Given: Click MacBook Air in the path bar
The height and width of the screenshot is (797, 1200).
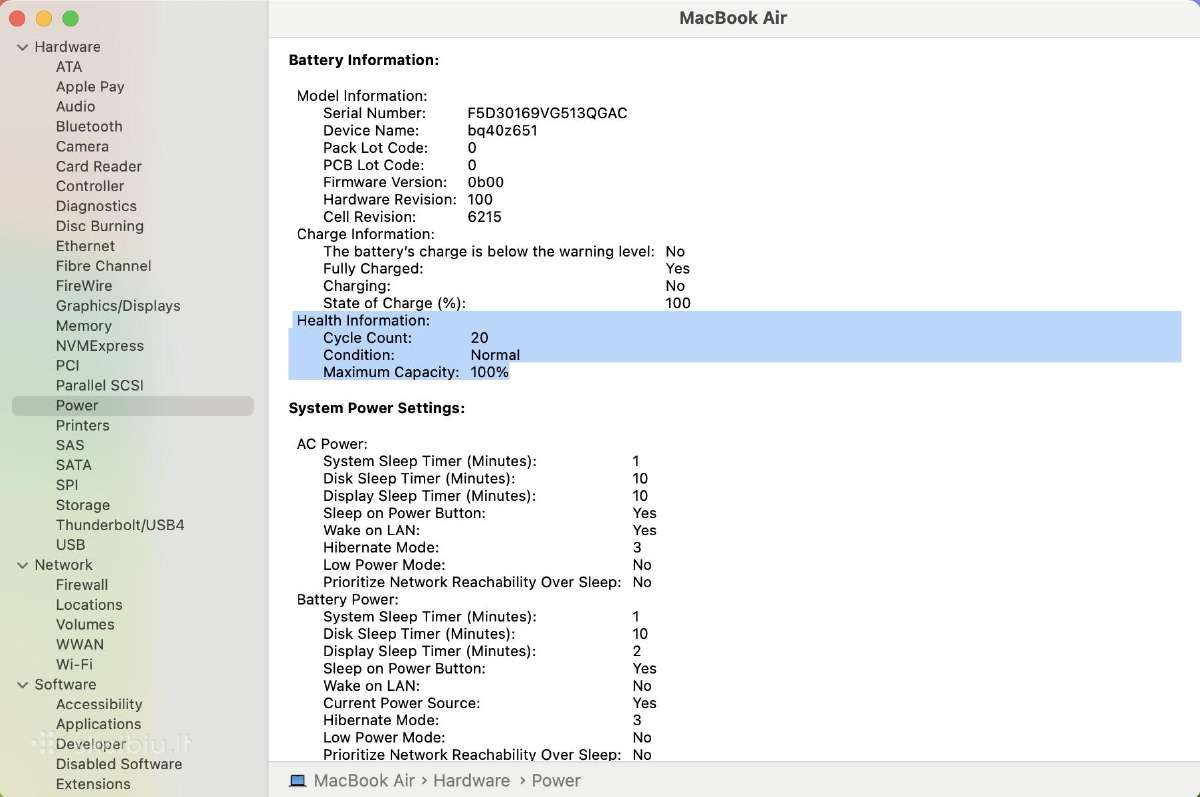Looking at the screenshot, I should [364, 781].
